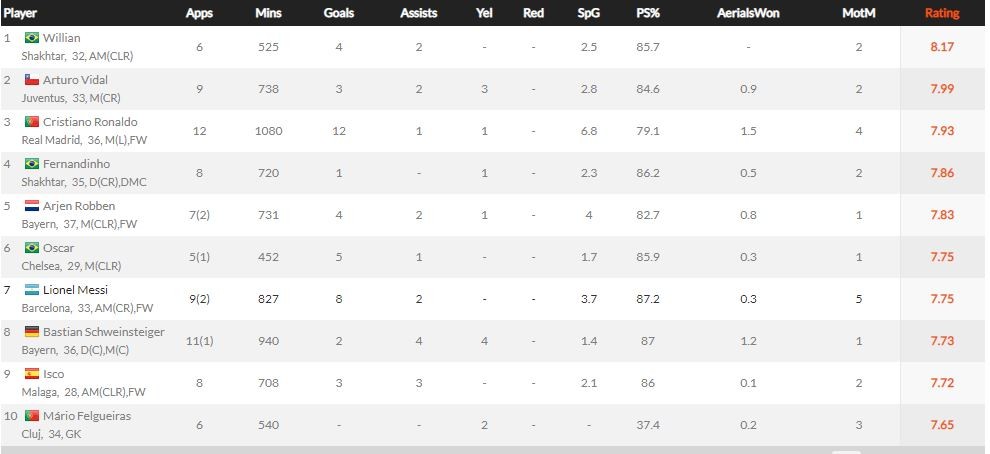Click the Argentina flag beside Lionel Messi
This screenshot has width=990, height=454.
tap(31, 290)
